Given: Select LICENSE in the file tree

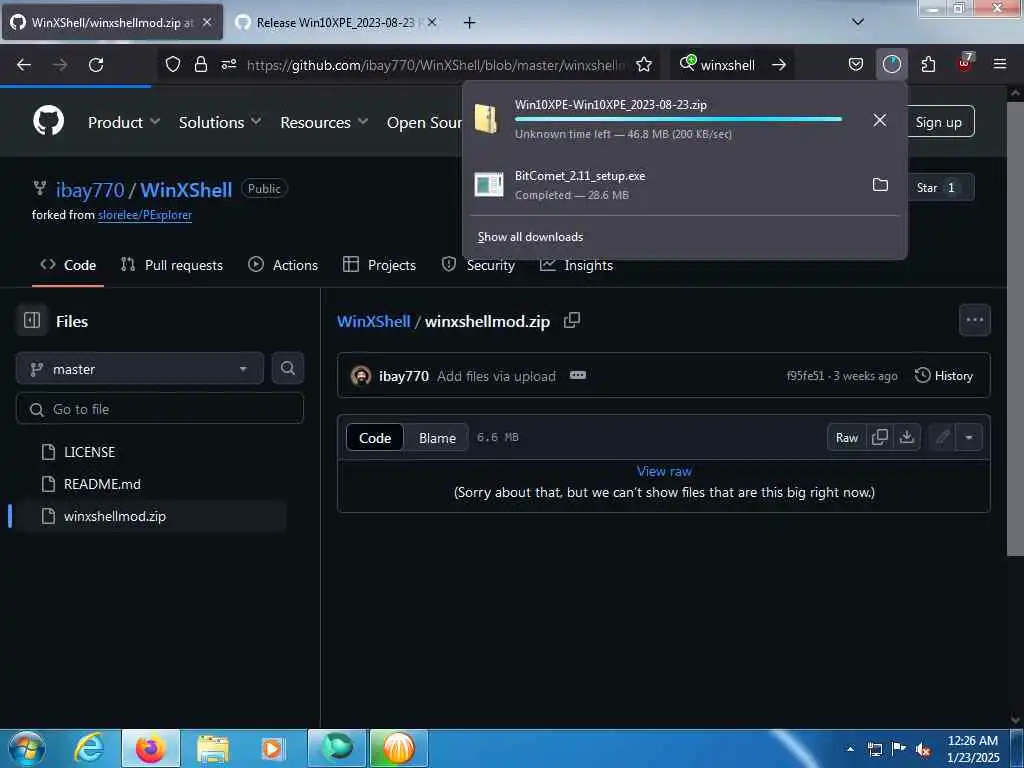Looking at the screenshot, I should click(x=89, y=452).
